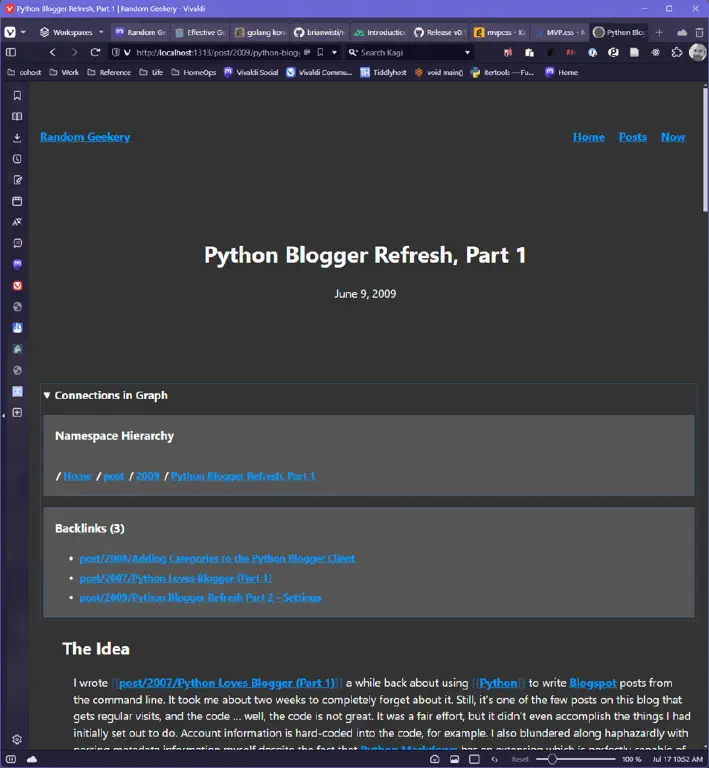
Task: Click the Search Kagi field
Action: 410,52
